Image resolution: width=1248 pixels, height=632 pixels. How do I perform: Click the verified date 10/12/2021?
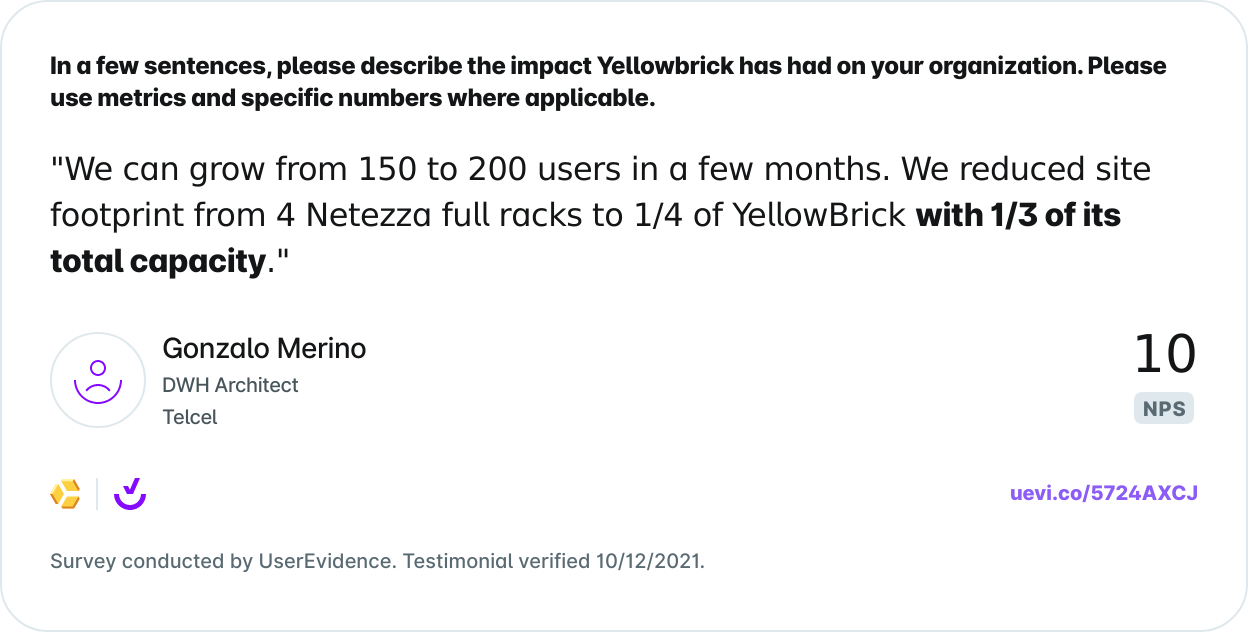[x=648, y=561]
